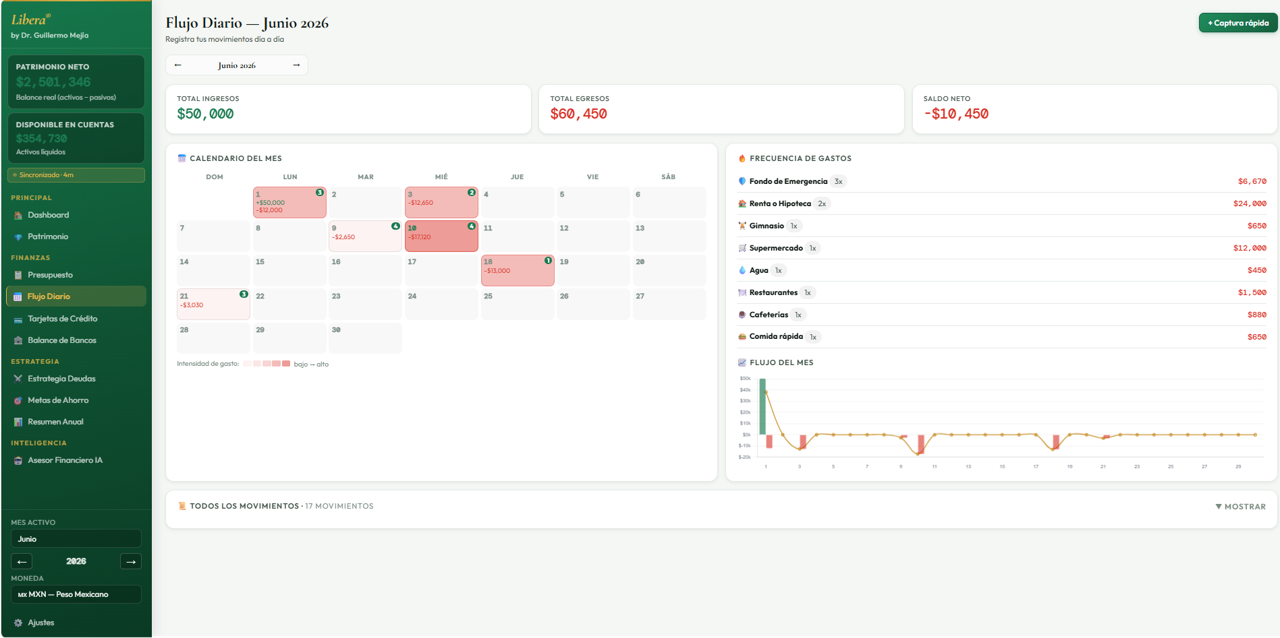Click the Sincronizado status badge

[76, 175]
